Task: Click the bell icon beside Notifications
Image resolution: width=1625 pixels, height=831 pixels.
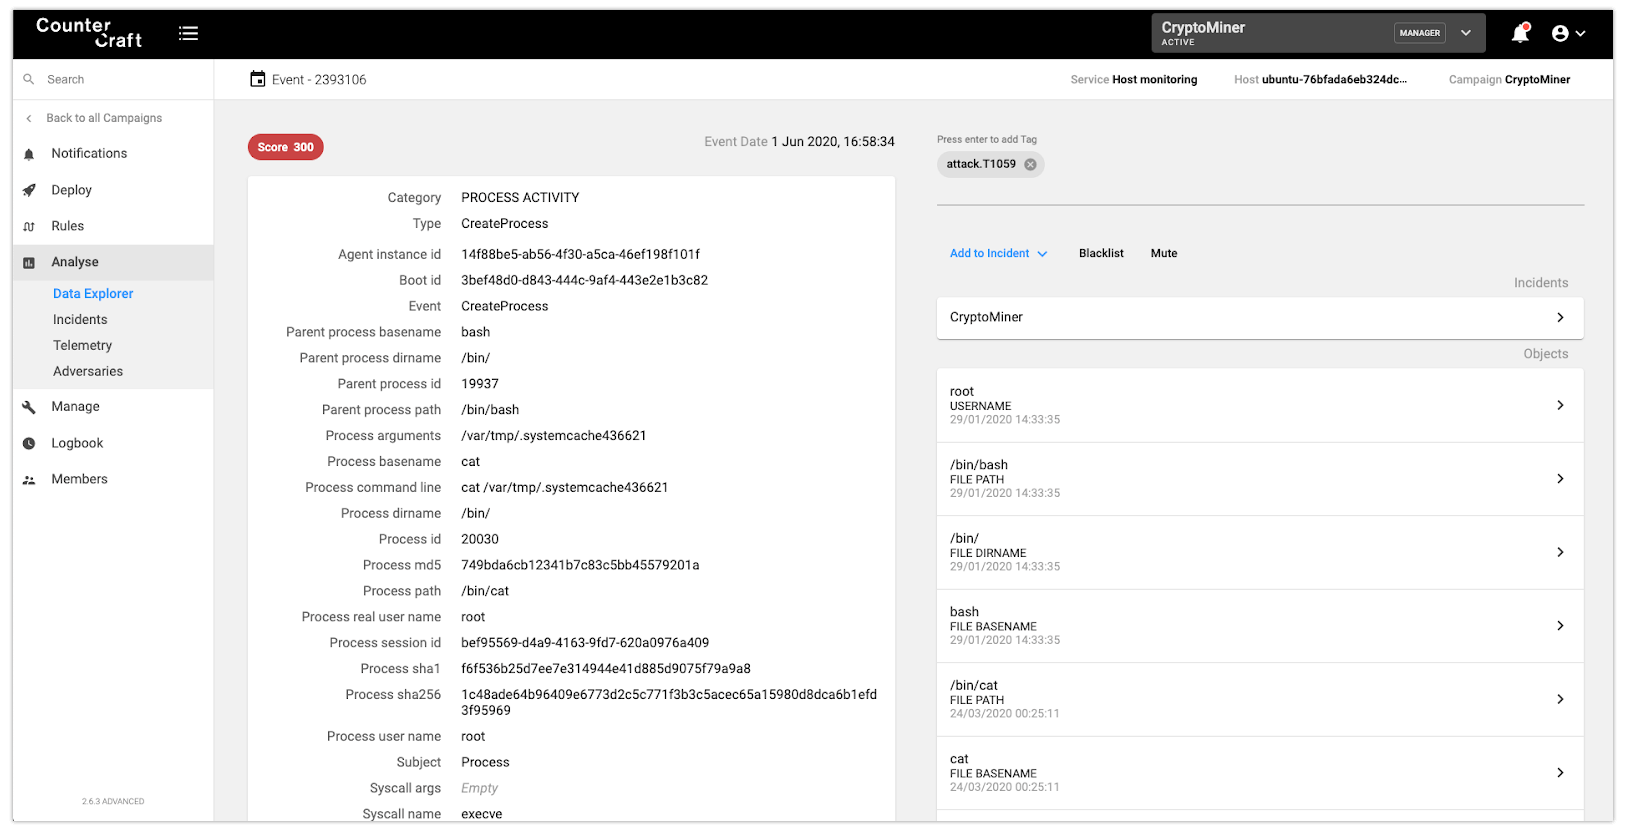Action: (29, 154)
